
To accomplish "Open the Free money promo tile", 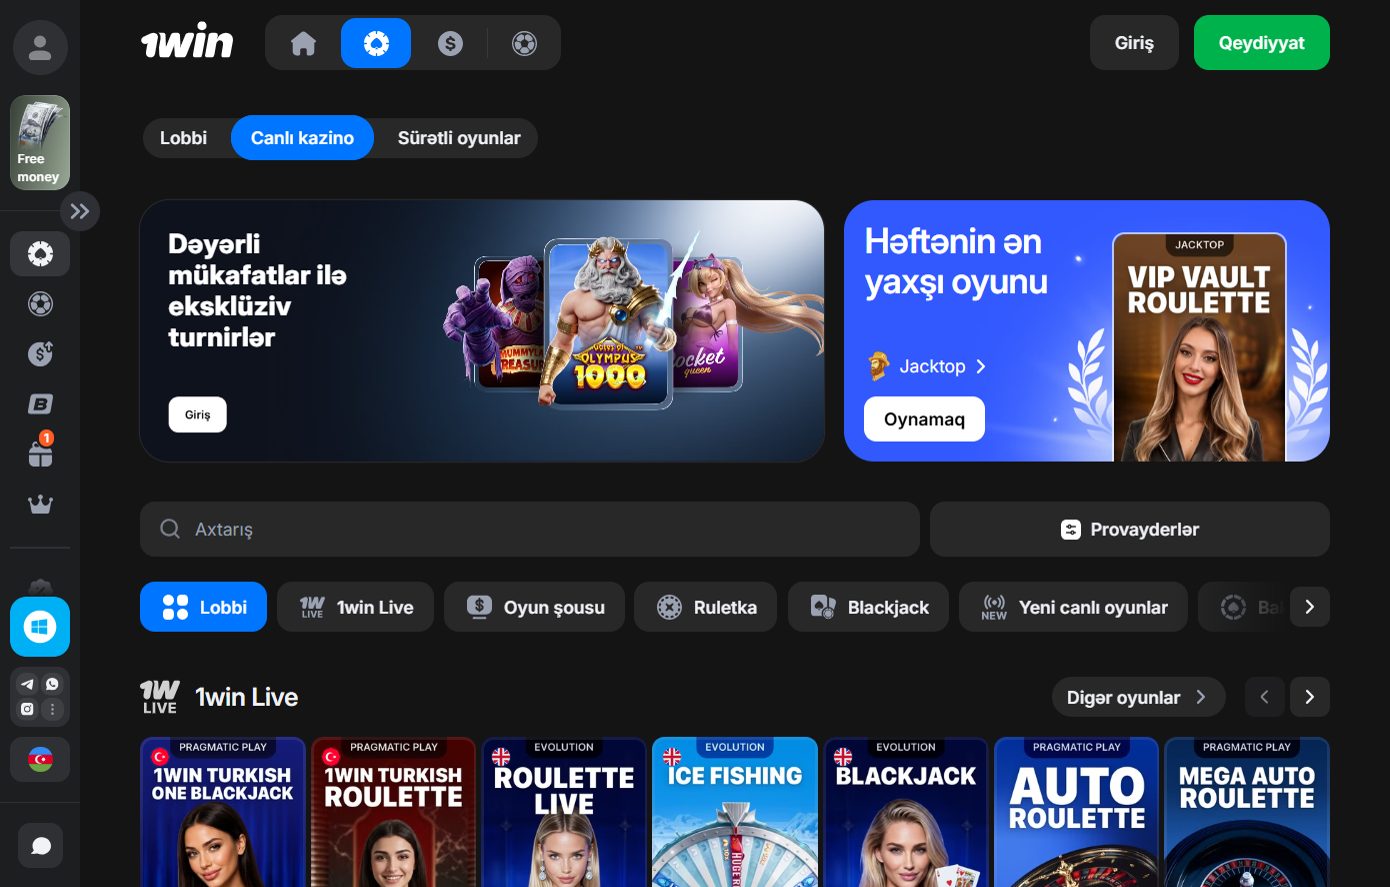I will (x=40, y=143).
